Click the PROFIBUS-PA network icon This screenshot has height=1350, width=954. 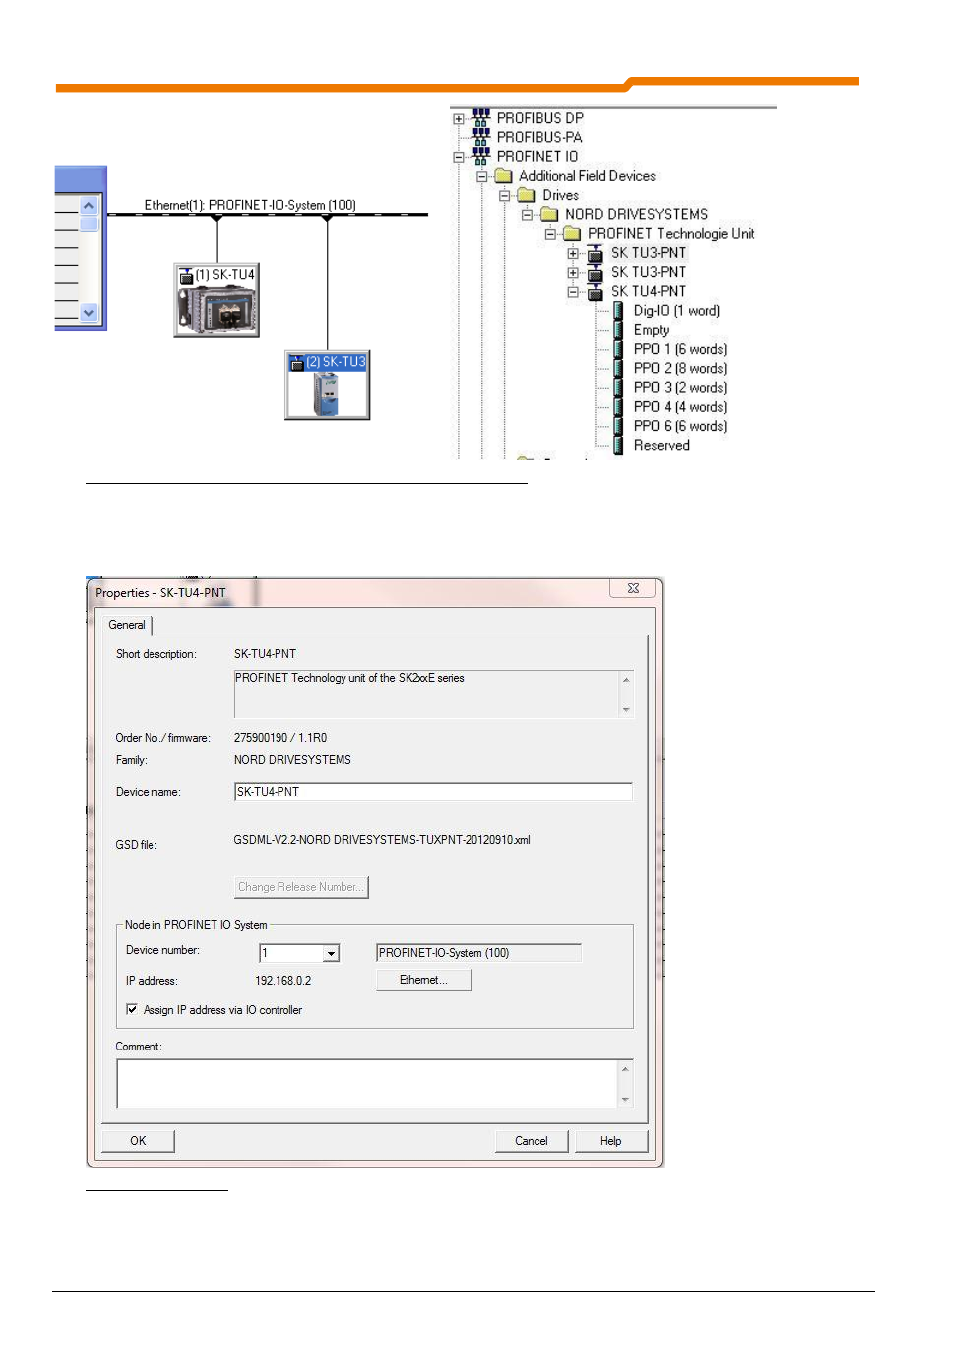(481, 137)
